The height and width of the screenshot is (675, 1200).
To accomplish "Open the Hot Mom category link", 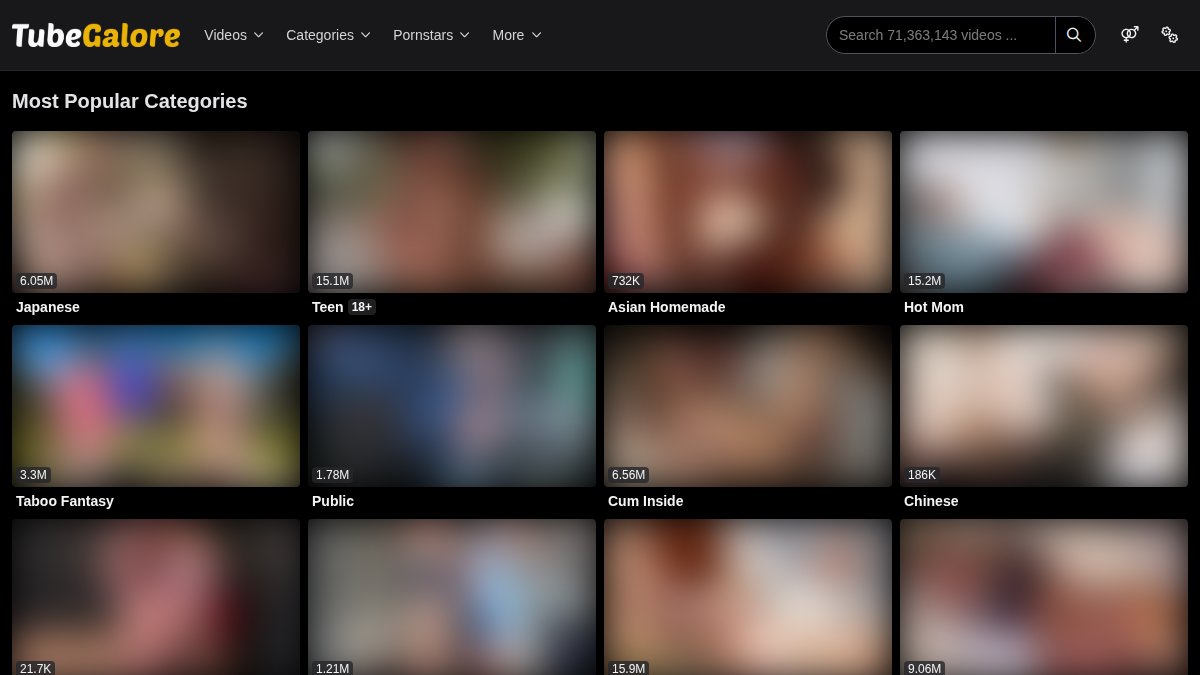I will (934, 307).
